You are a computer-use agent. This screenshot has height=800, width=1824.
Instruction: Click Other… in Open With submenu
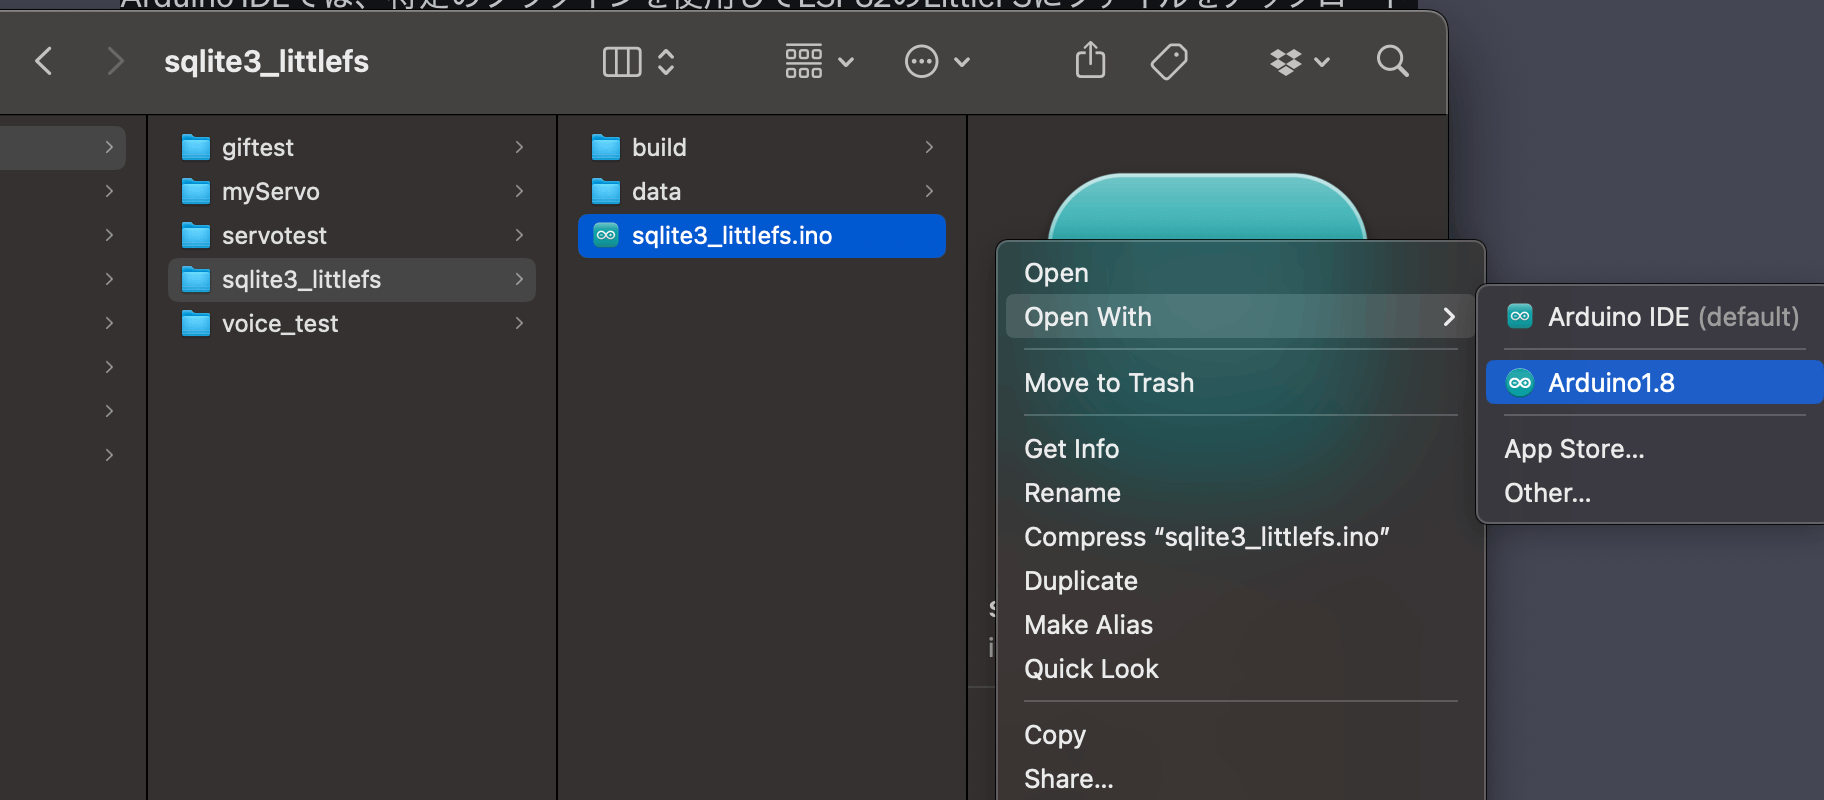[x=1546, y=493]
